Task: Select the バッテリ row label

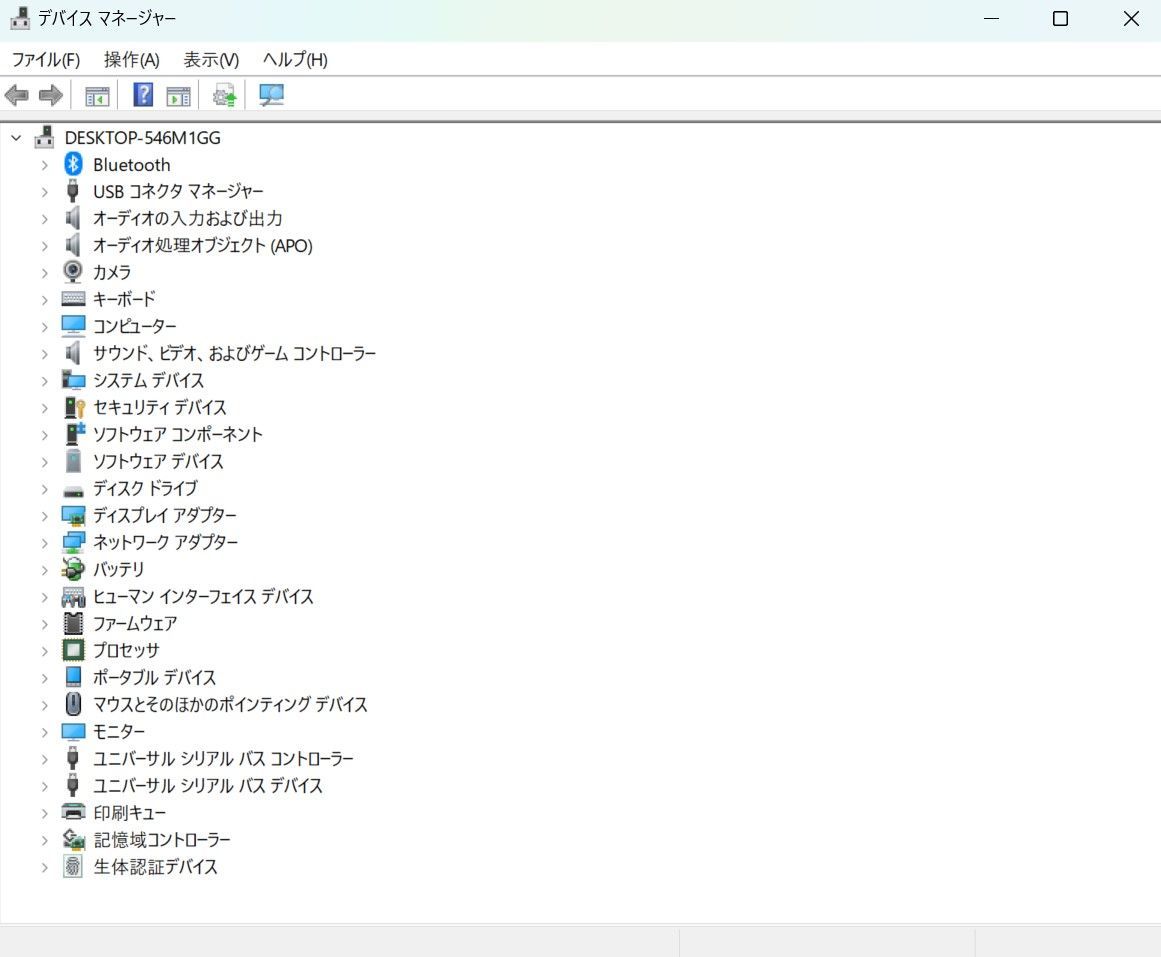Action: (118, 569)
